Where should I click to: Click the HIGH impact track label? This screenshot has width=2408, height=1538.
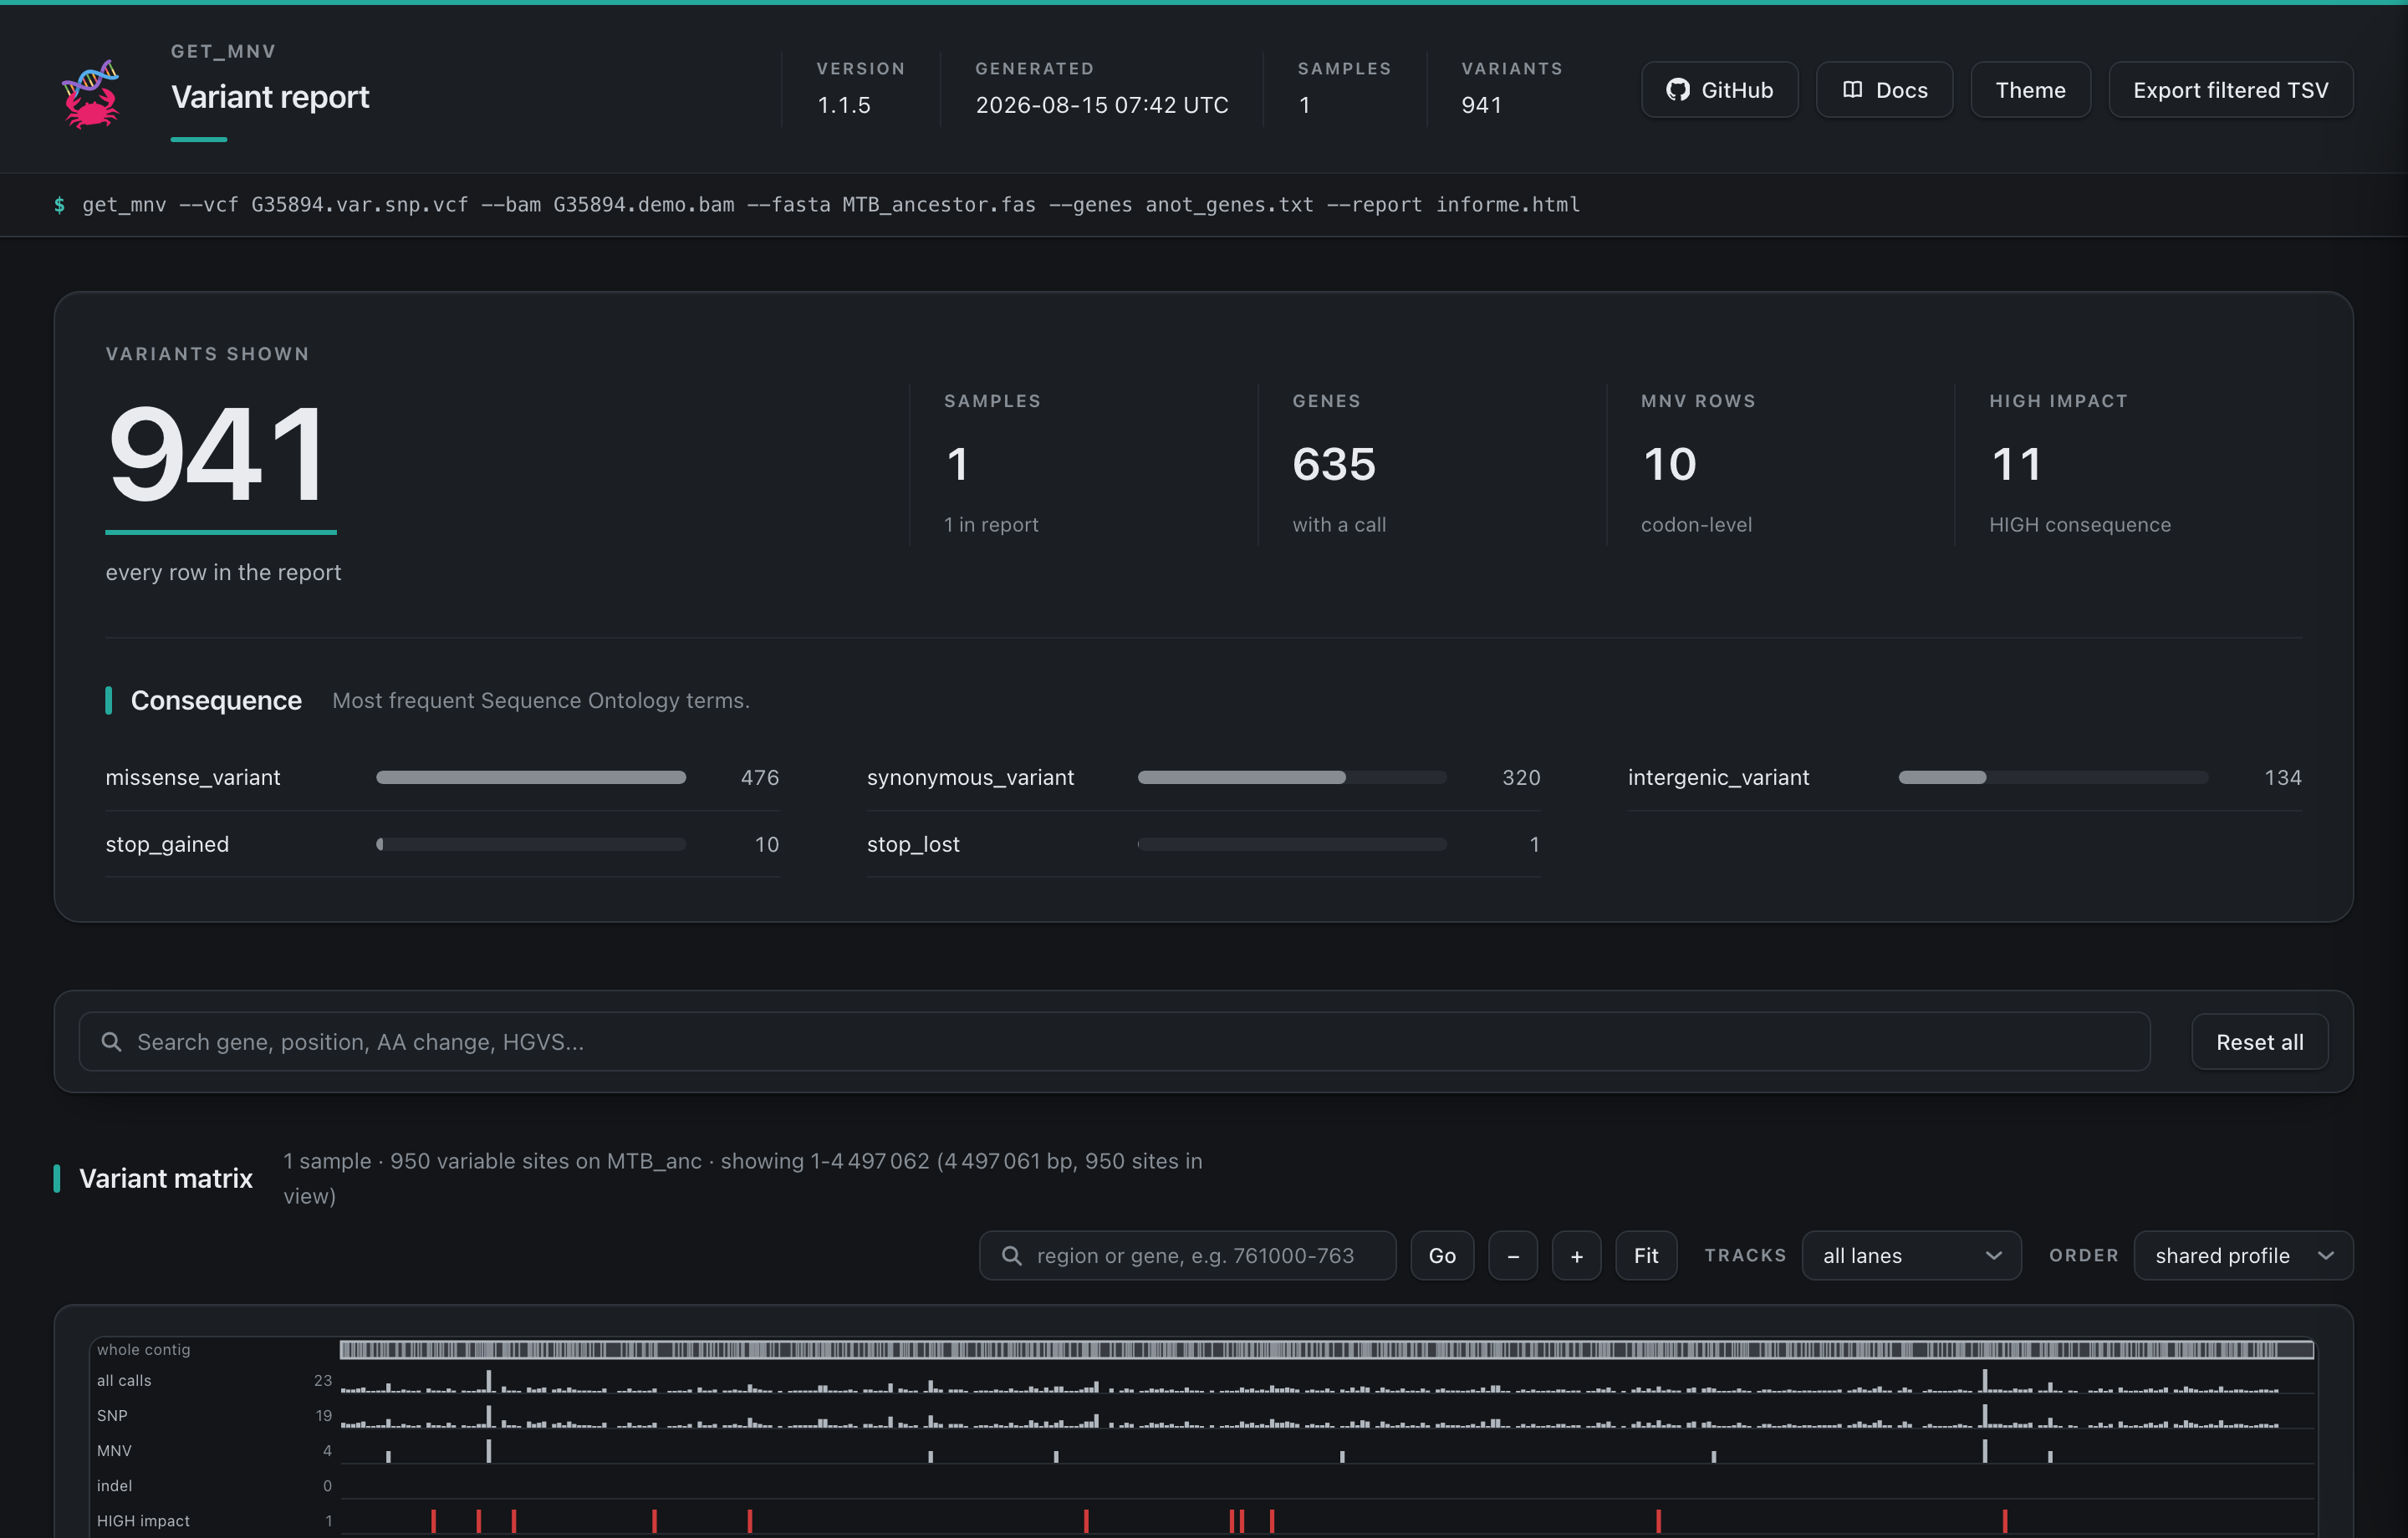(x=143, y=1521)
